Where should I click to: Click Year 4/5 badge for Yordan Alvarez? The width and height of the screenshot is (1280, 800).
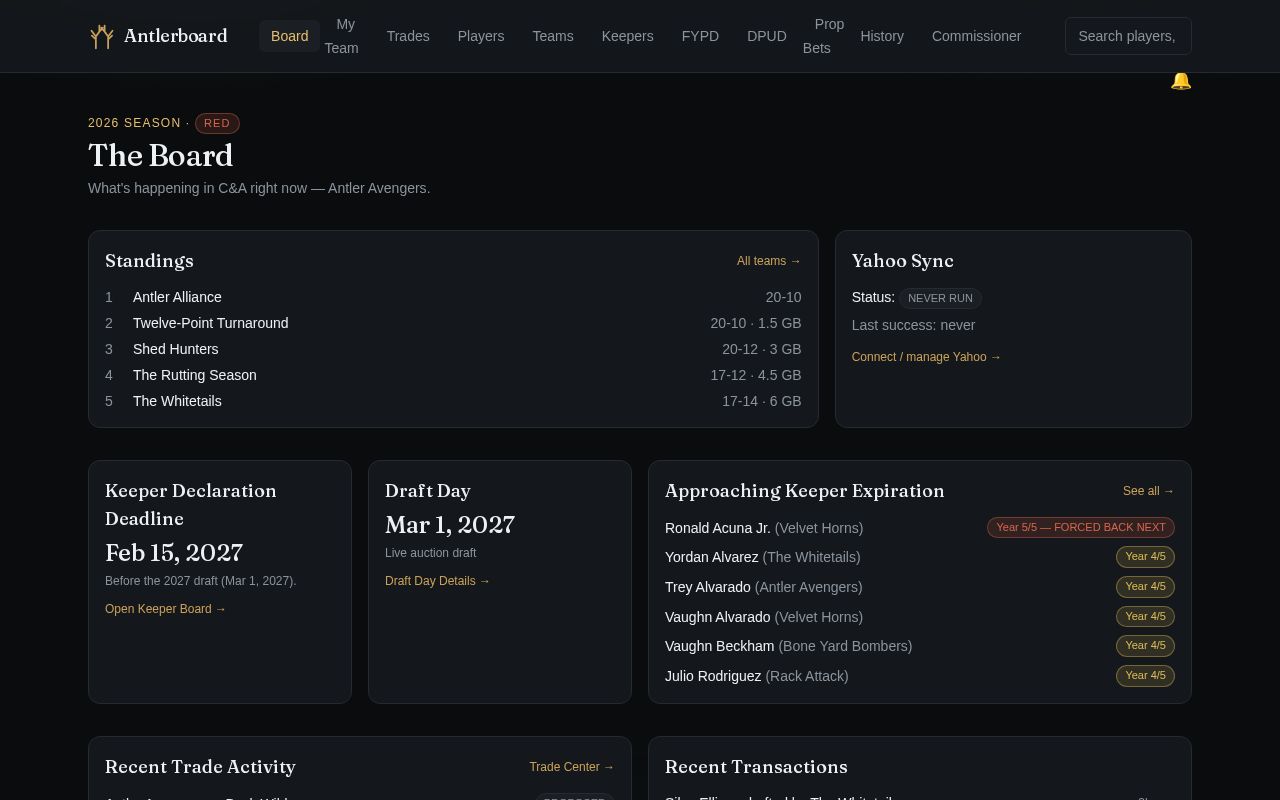click(x=1145, y=557)
